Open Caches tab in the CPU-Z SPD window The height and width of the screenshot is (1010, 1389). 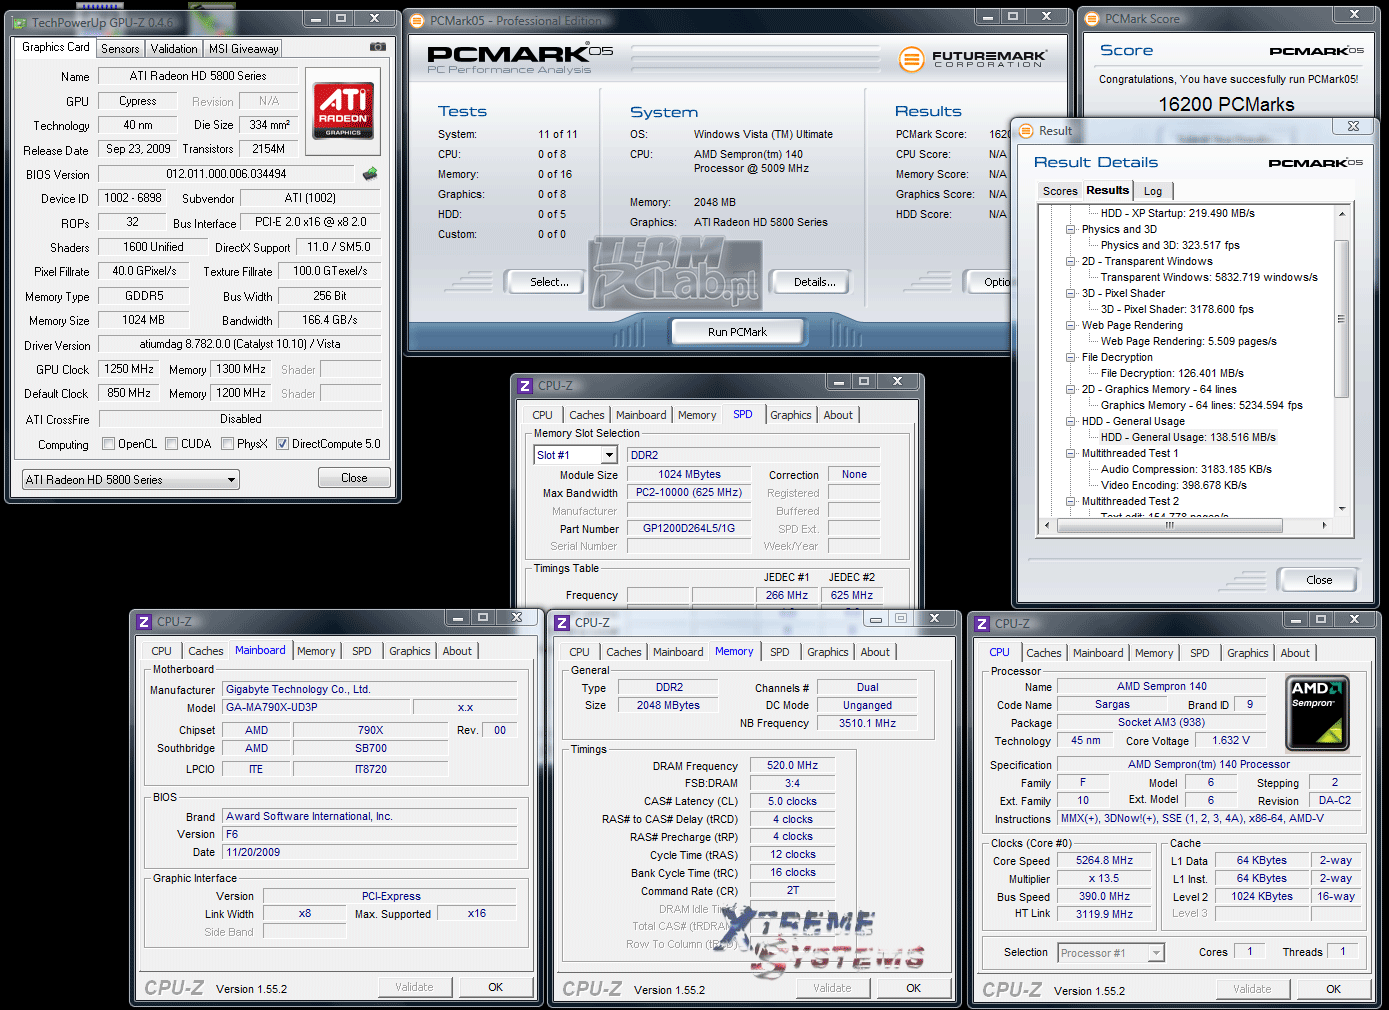(587, 415)
